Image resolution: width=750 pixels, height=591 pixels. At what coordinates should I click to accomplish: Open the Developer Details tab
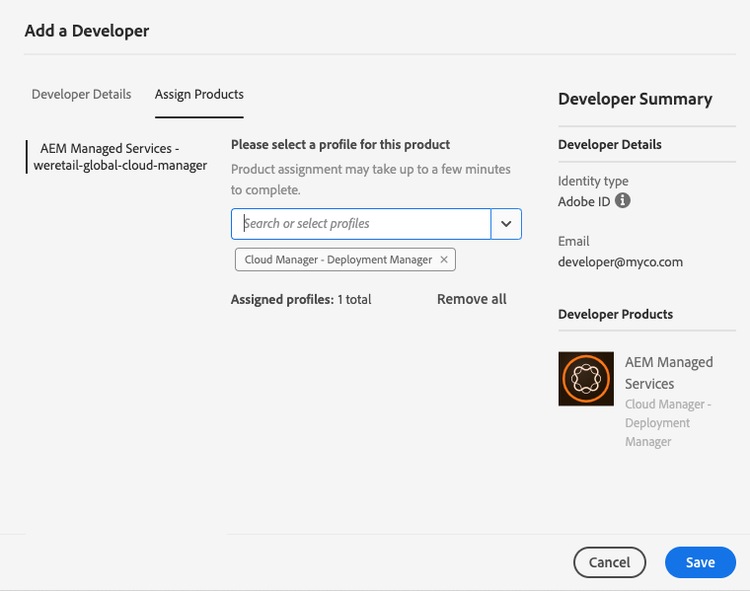point(81,94)
